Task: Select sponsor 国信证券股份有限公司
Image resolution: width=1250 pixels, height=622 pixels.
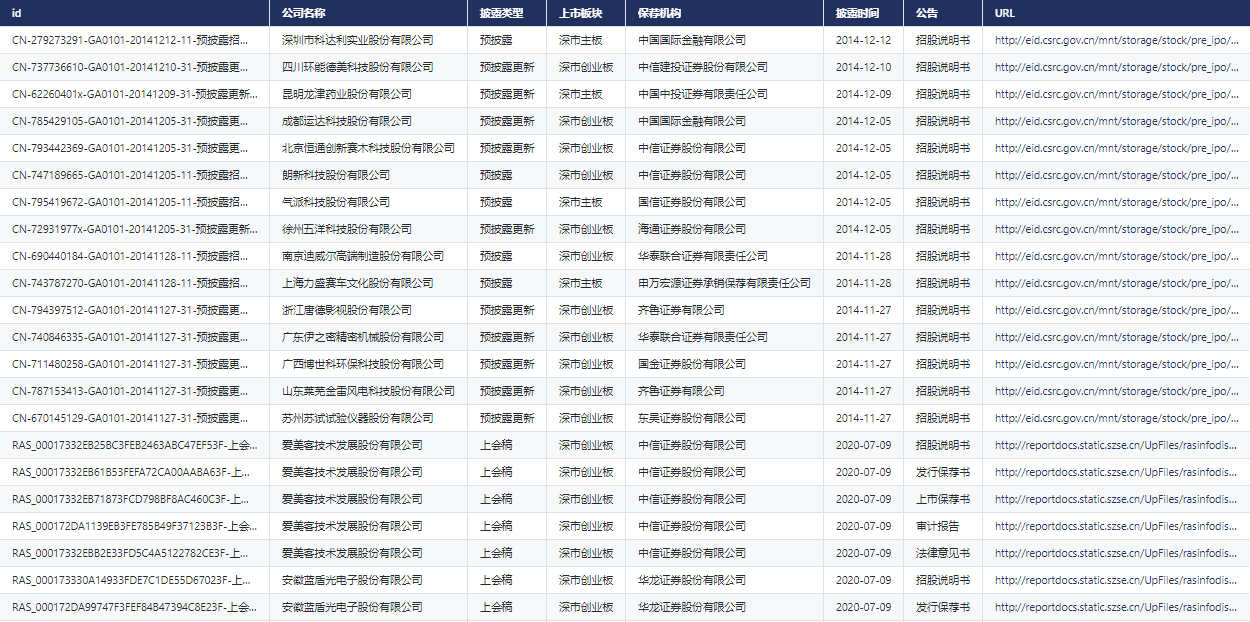Action: pos(692,202)
